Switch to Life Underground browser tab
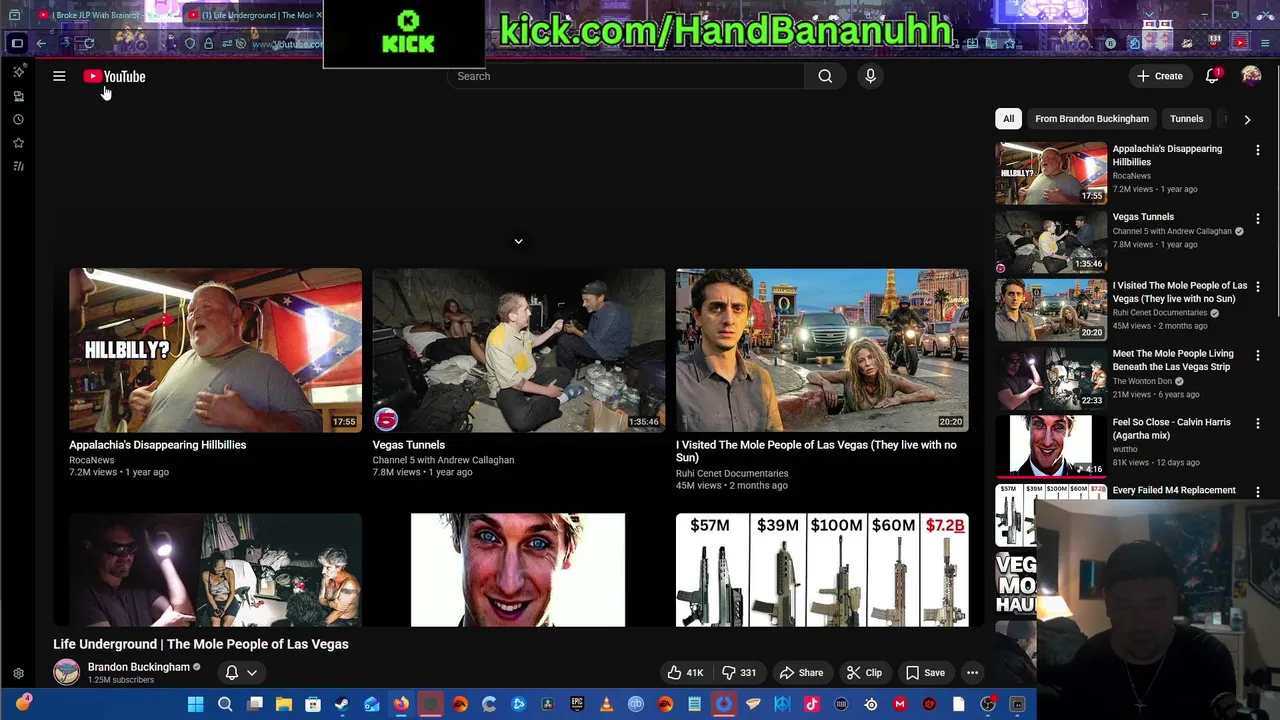 pos(255,15)
